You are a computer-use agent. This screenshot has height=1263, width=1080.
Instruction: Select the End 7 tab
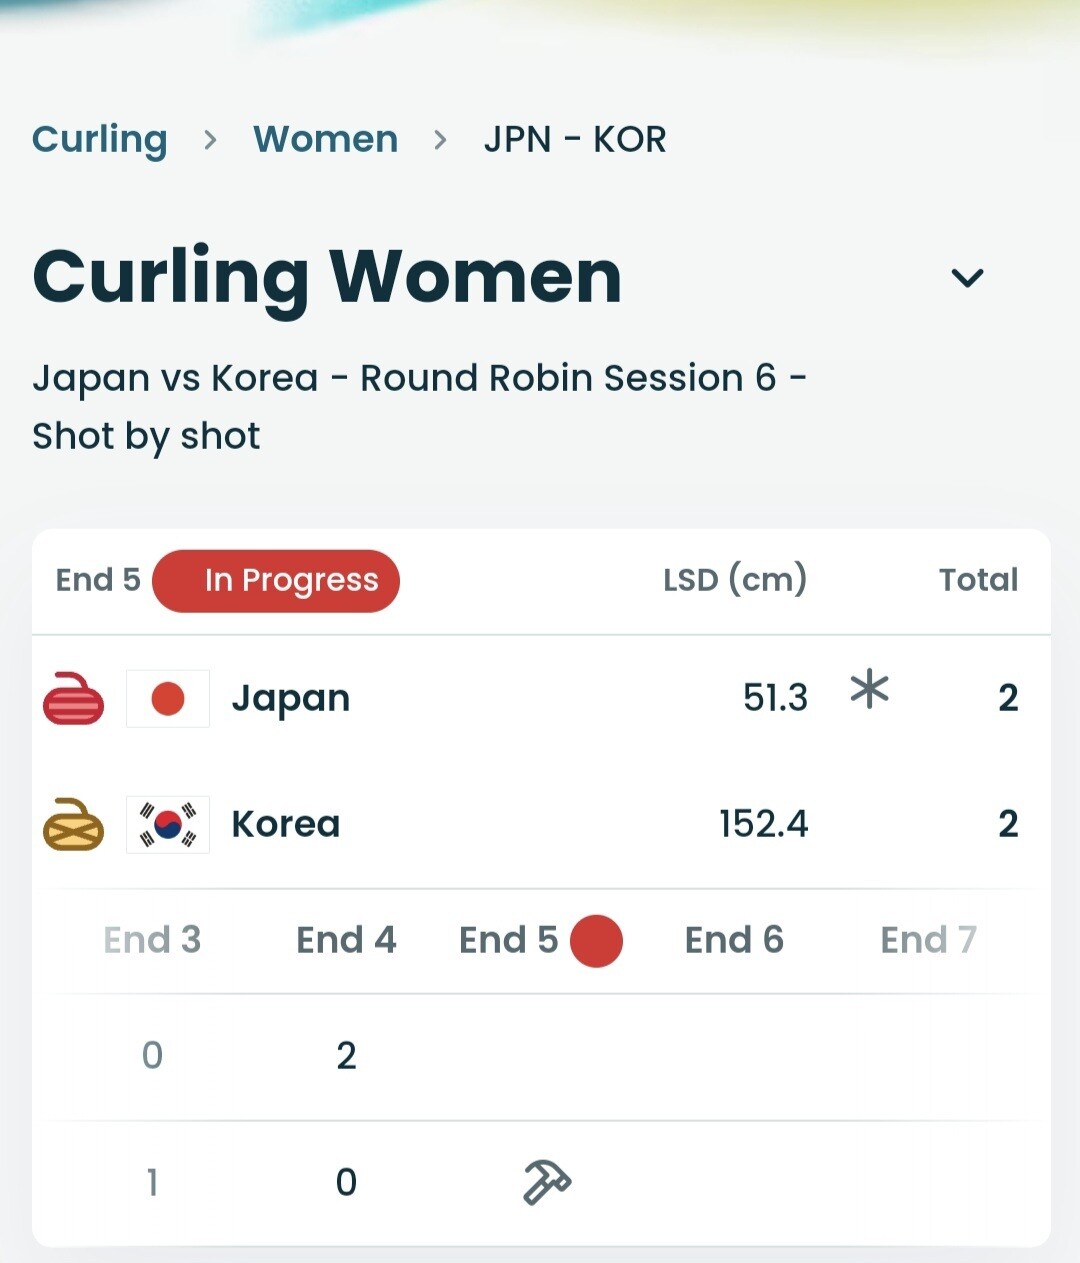tap(928, 940)
